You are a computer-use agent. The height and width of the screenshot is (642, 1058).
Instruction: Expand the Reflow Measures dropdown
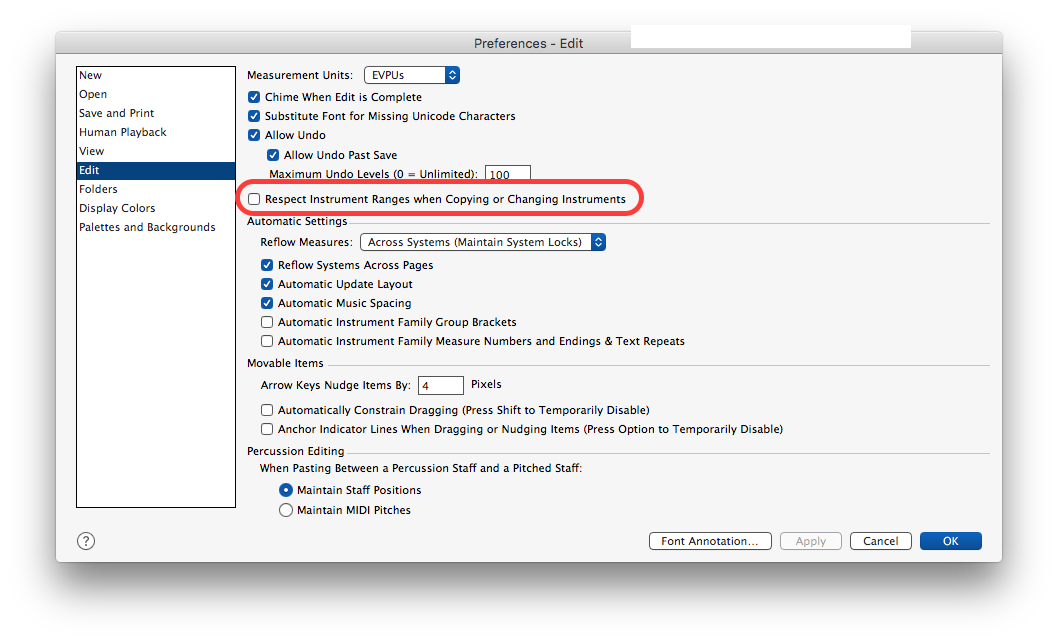point(483,242)
